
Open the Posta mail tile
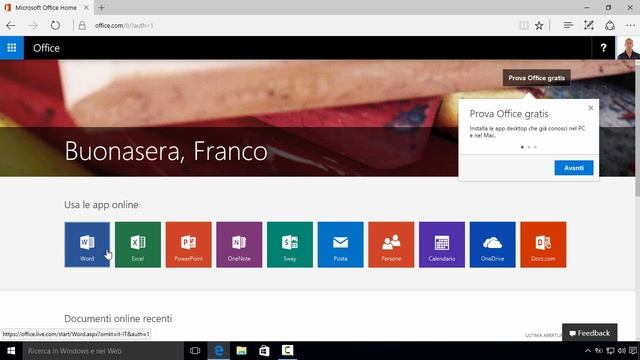pos(340,244)
